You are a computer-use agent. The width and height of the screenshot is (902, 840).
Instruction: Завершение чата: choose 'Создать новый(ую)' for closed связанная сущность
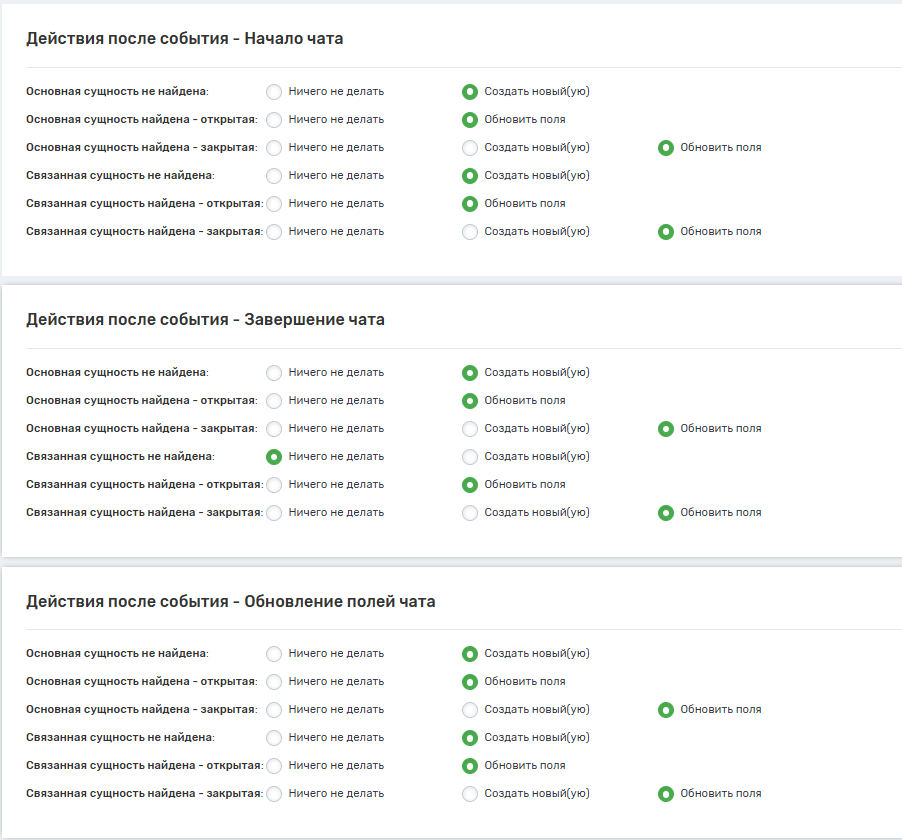tap(470, 513)
